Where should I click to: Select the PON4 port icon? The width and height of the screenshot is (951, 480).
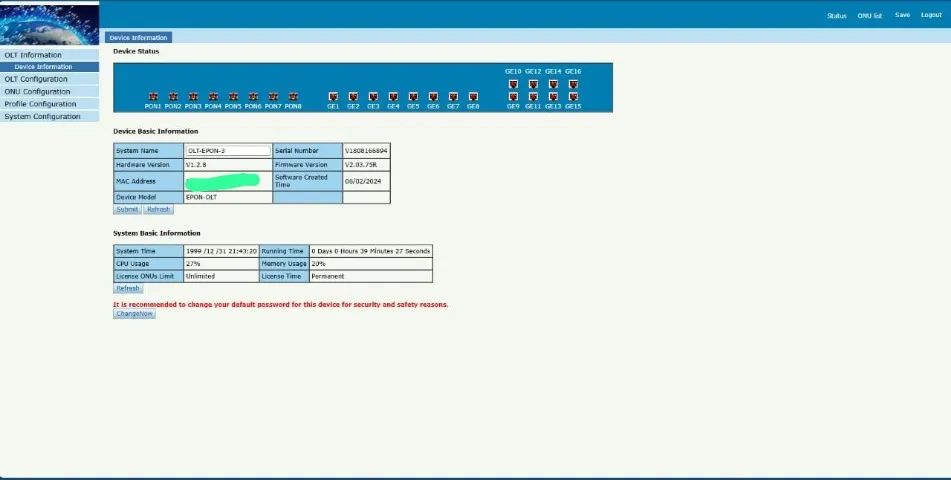[213, 97]
